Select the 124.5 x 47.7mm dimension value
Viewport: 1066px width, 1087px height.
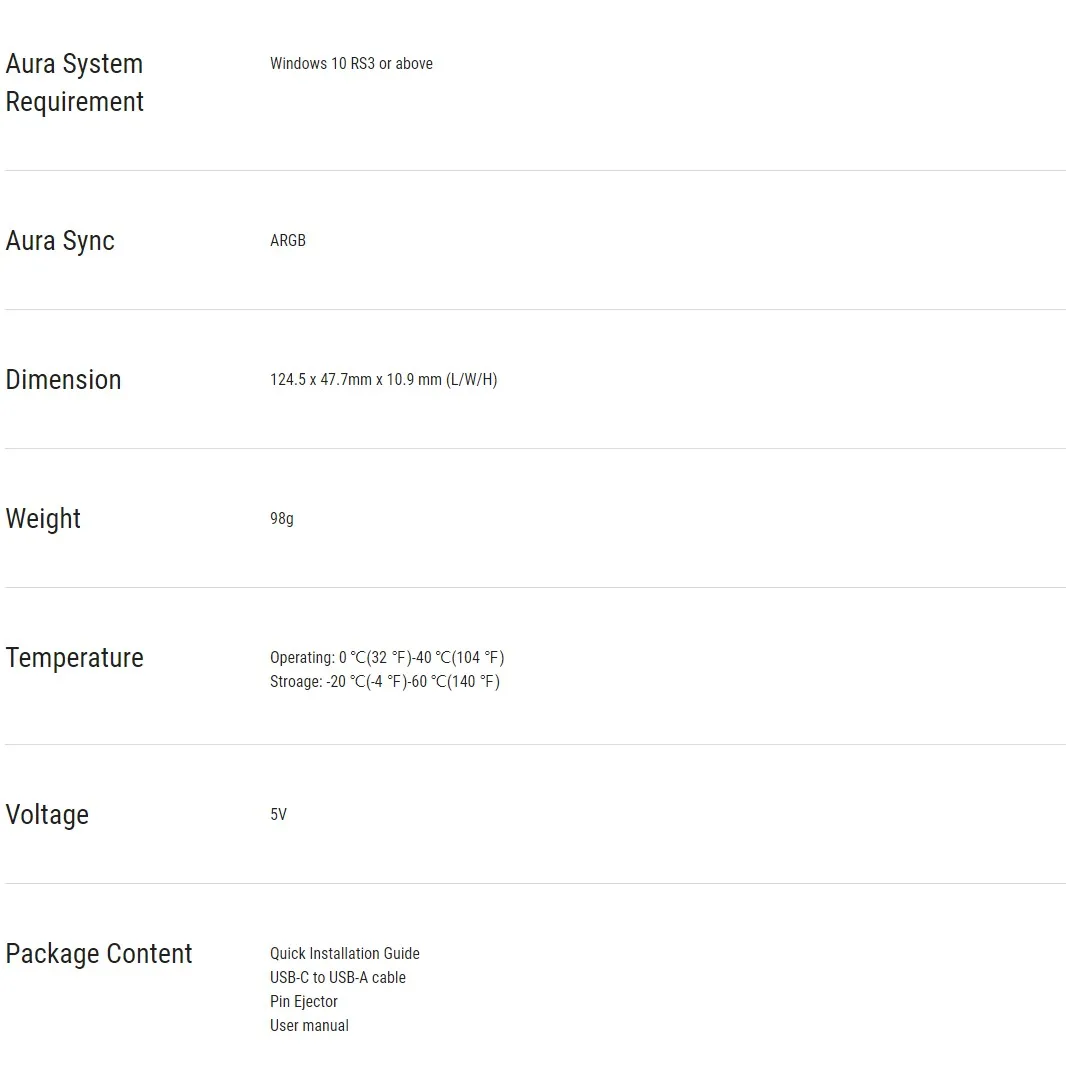(384, 380)
